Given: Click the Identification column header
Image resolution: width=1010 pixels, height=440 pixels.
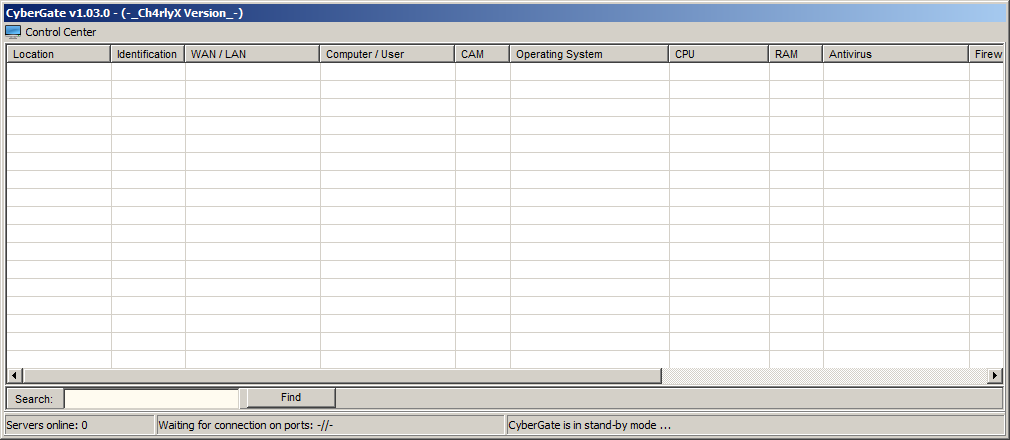Looking at the screenshot, I should coord(147,54).
